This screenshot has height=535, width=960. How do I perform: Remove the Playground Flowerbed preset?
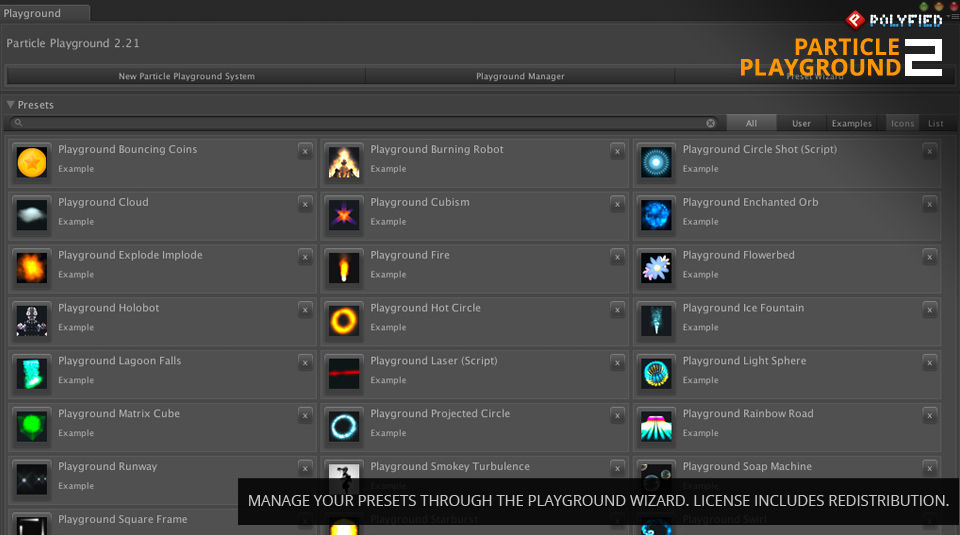tap(929, 256)
